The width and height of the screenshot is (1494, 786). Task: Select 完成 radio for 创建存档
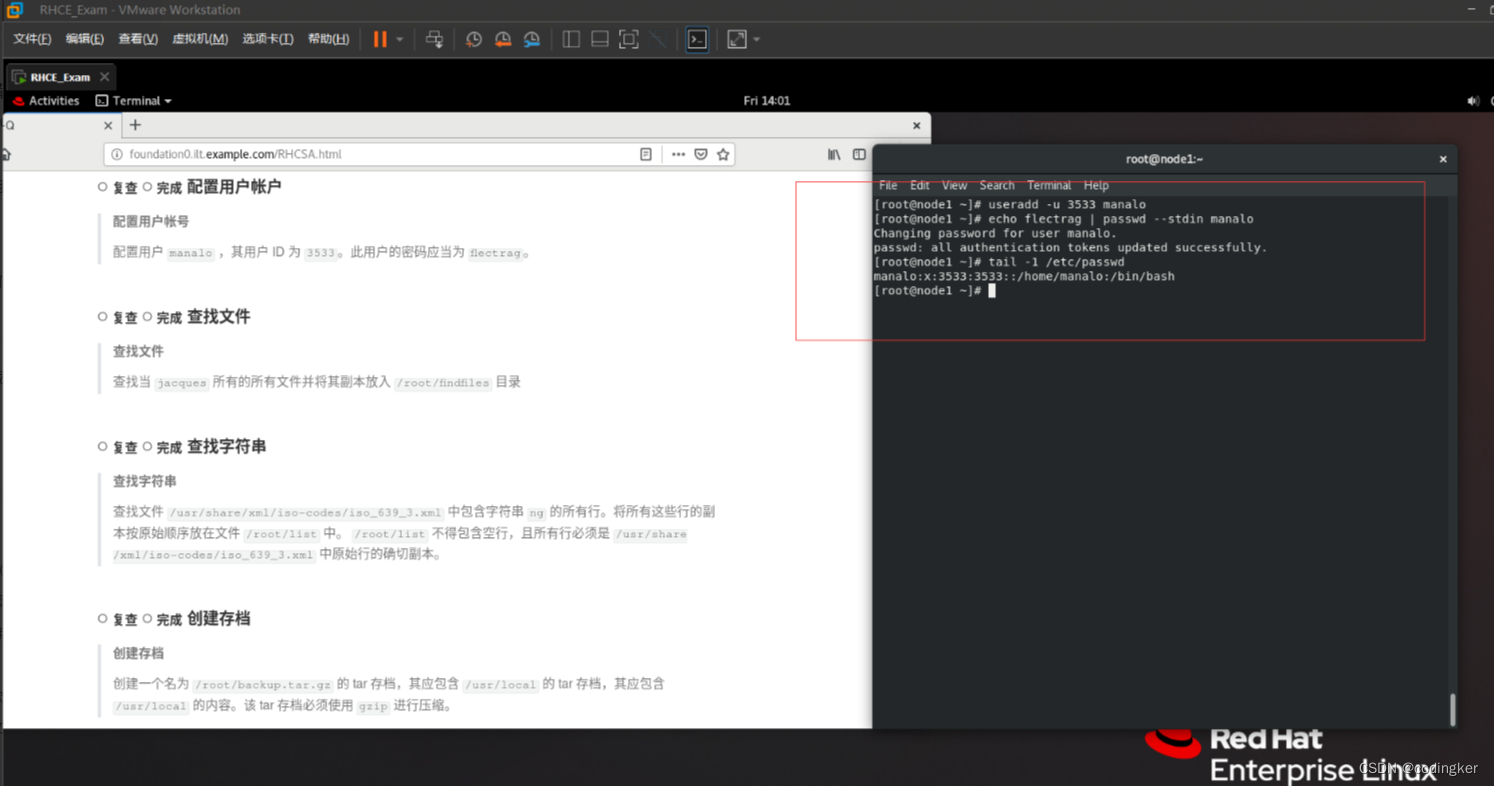[147, 619]
